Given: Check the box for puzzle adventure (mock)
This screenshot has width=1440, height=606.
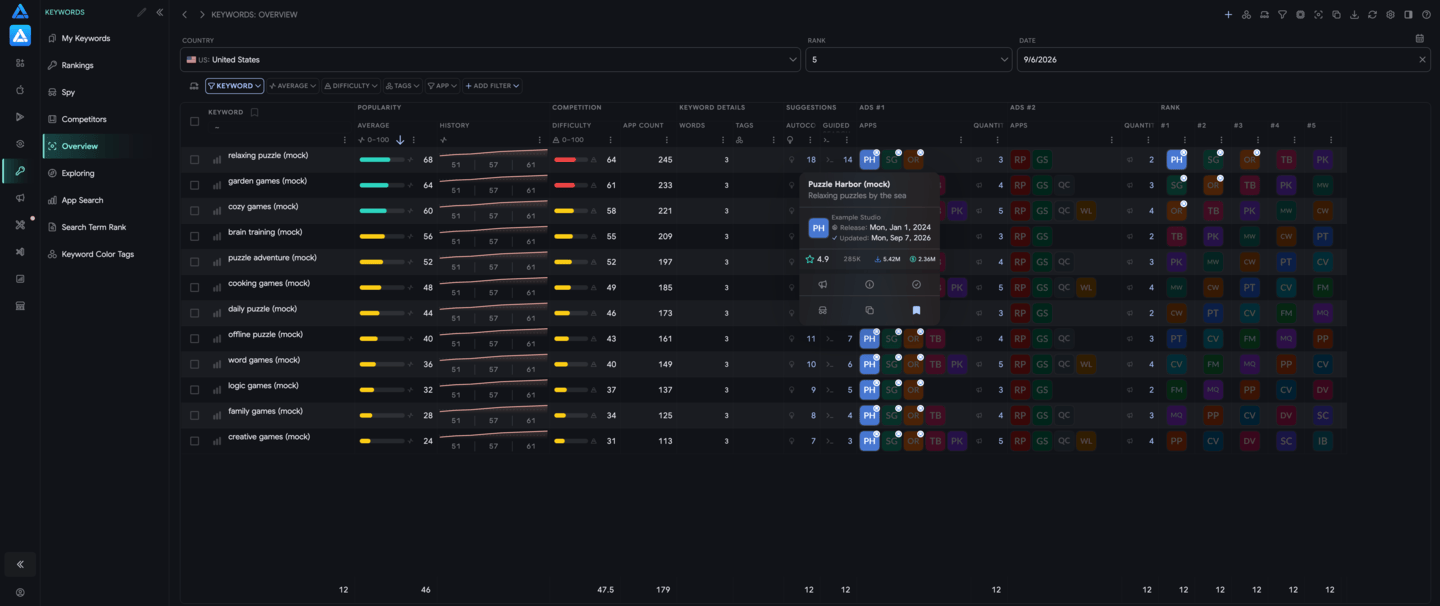Looking at the screenshot, I should click(194, 262).
